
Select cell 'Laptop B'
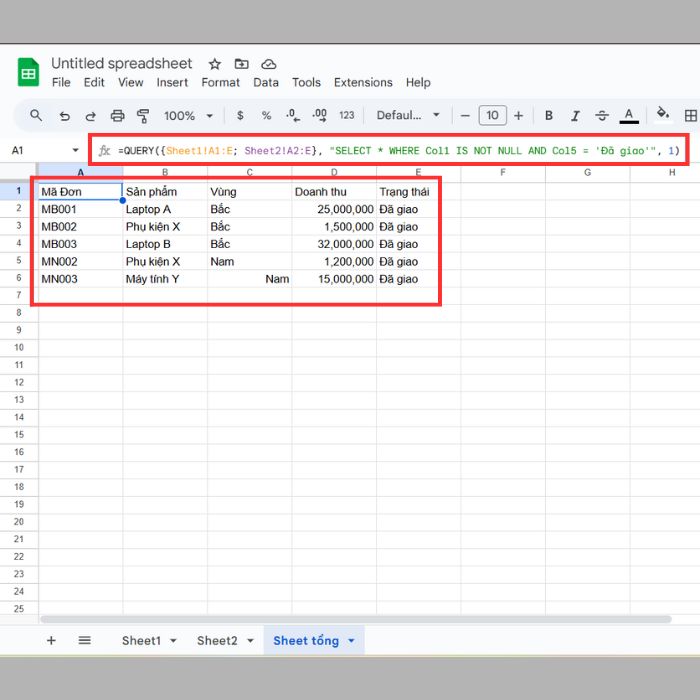(x=165, y=244)
